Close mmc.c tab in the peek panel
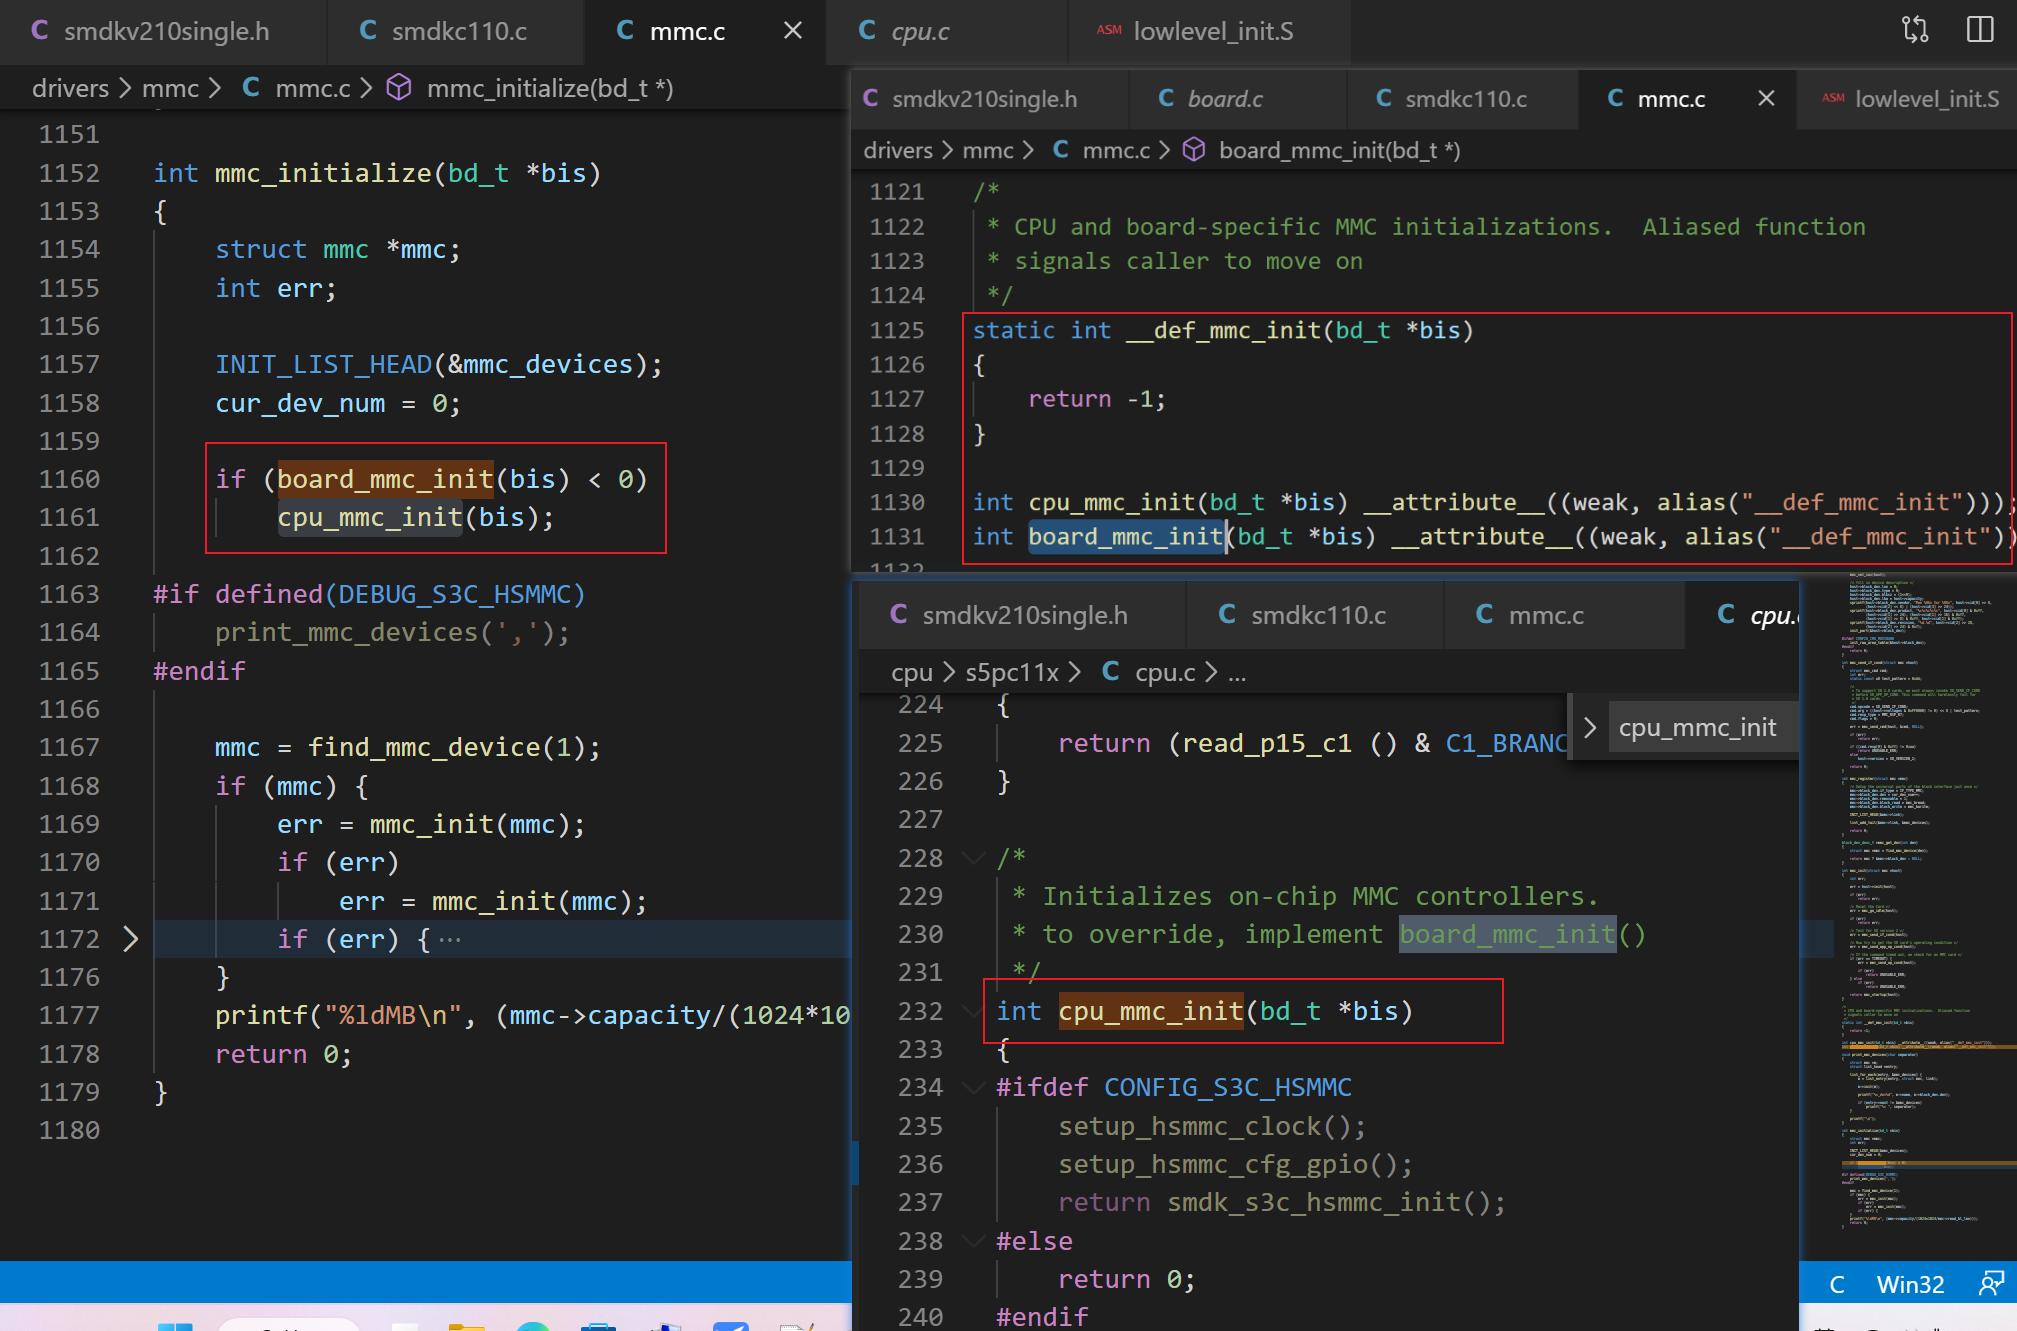This screenshot has height=1331, width=2017. click(x=1766, y=98)
